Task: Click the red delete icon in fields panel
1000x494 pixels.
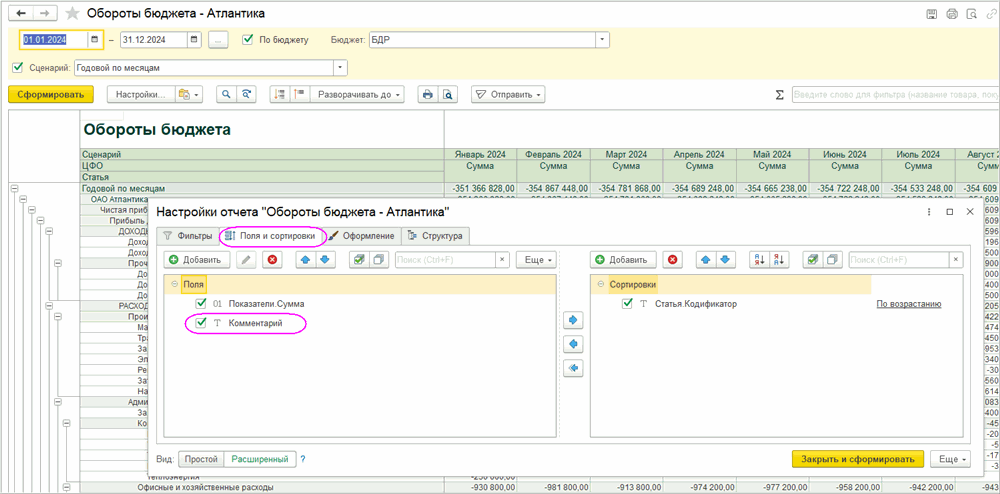Action: point(272,260)
